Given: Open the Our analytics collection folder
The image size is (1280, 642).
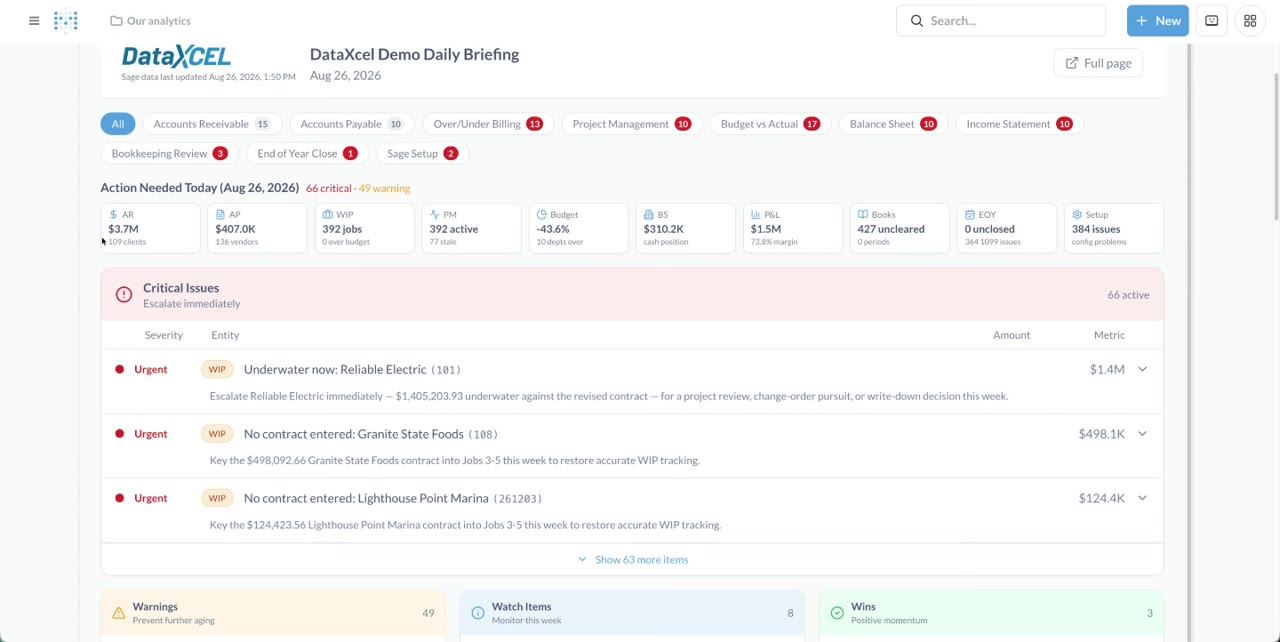Looking at the screenshot, I should 150,21.
